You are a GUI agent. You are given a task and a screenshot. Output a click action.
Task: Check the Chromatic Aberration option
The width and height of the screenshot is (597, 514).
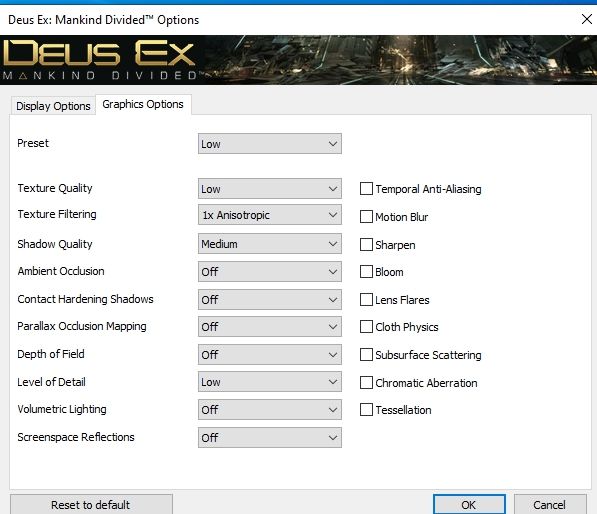tap(366, 383)
